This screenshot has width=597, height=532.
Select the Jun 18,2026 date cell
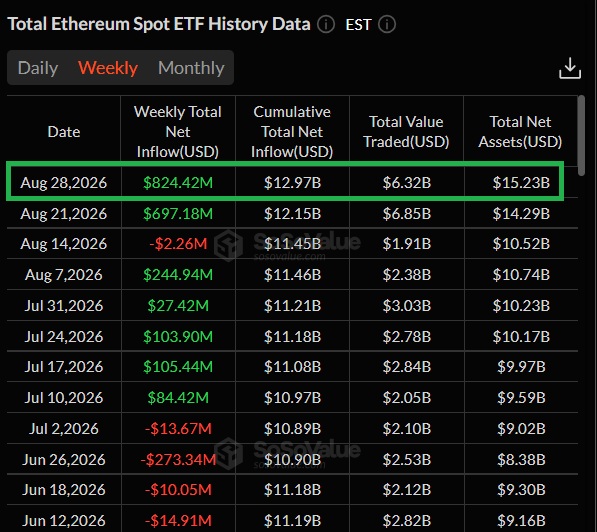(64, 490)
